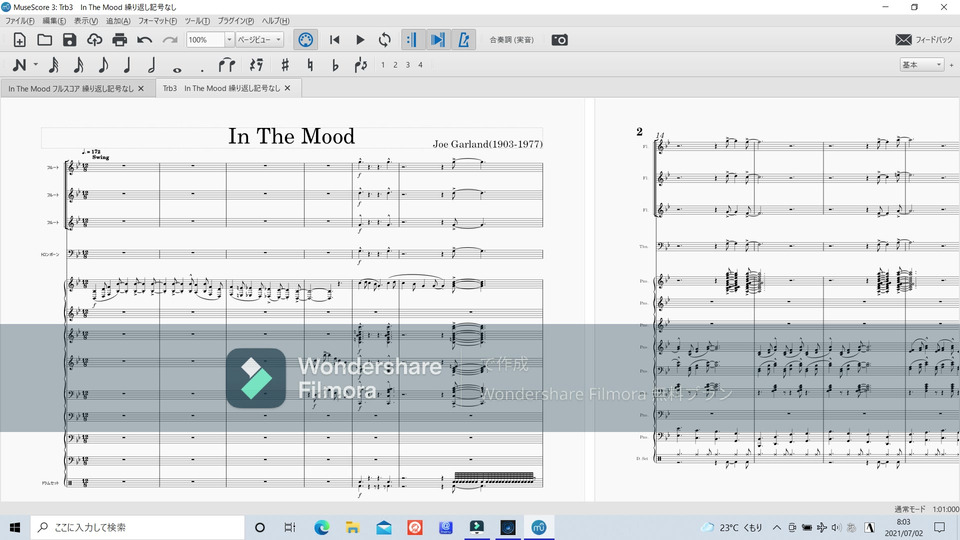The width and height of the screenshot is (960, 540).
Task: Take a snapshot with the camera icon
Action: (x=560, y=40)
